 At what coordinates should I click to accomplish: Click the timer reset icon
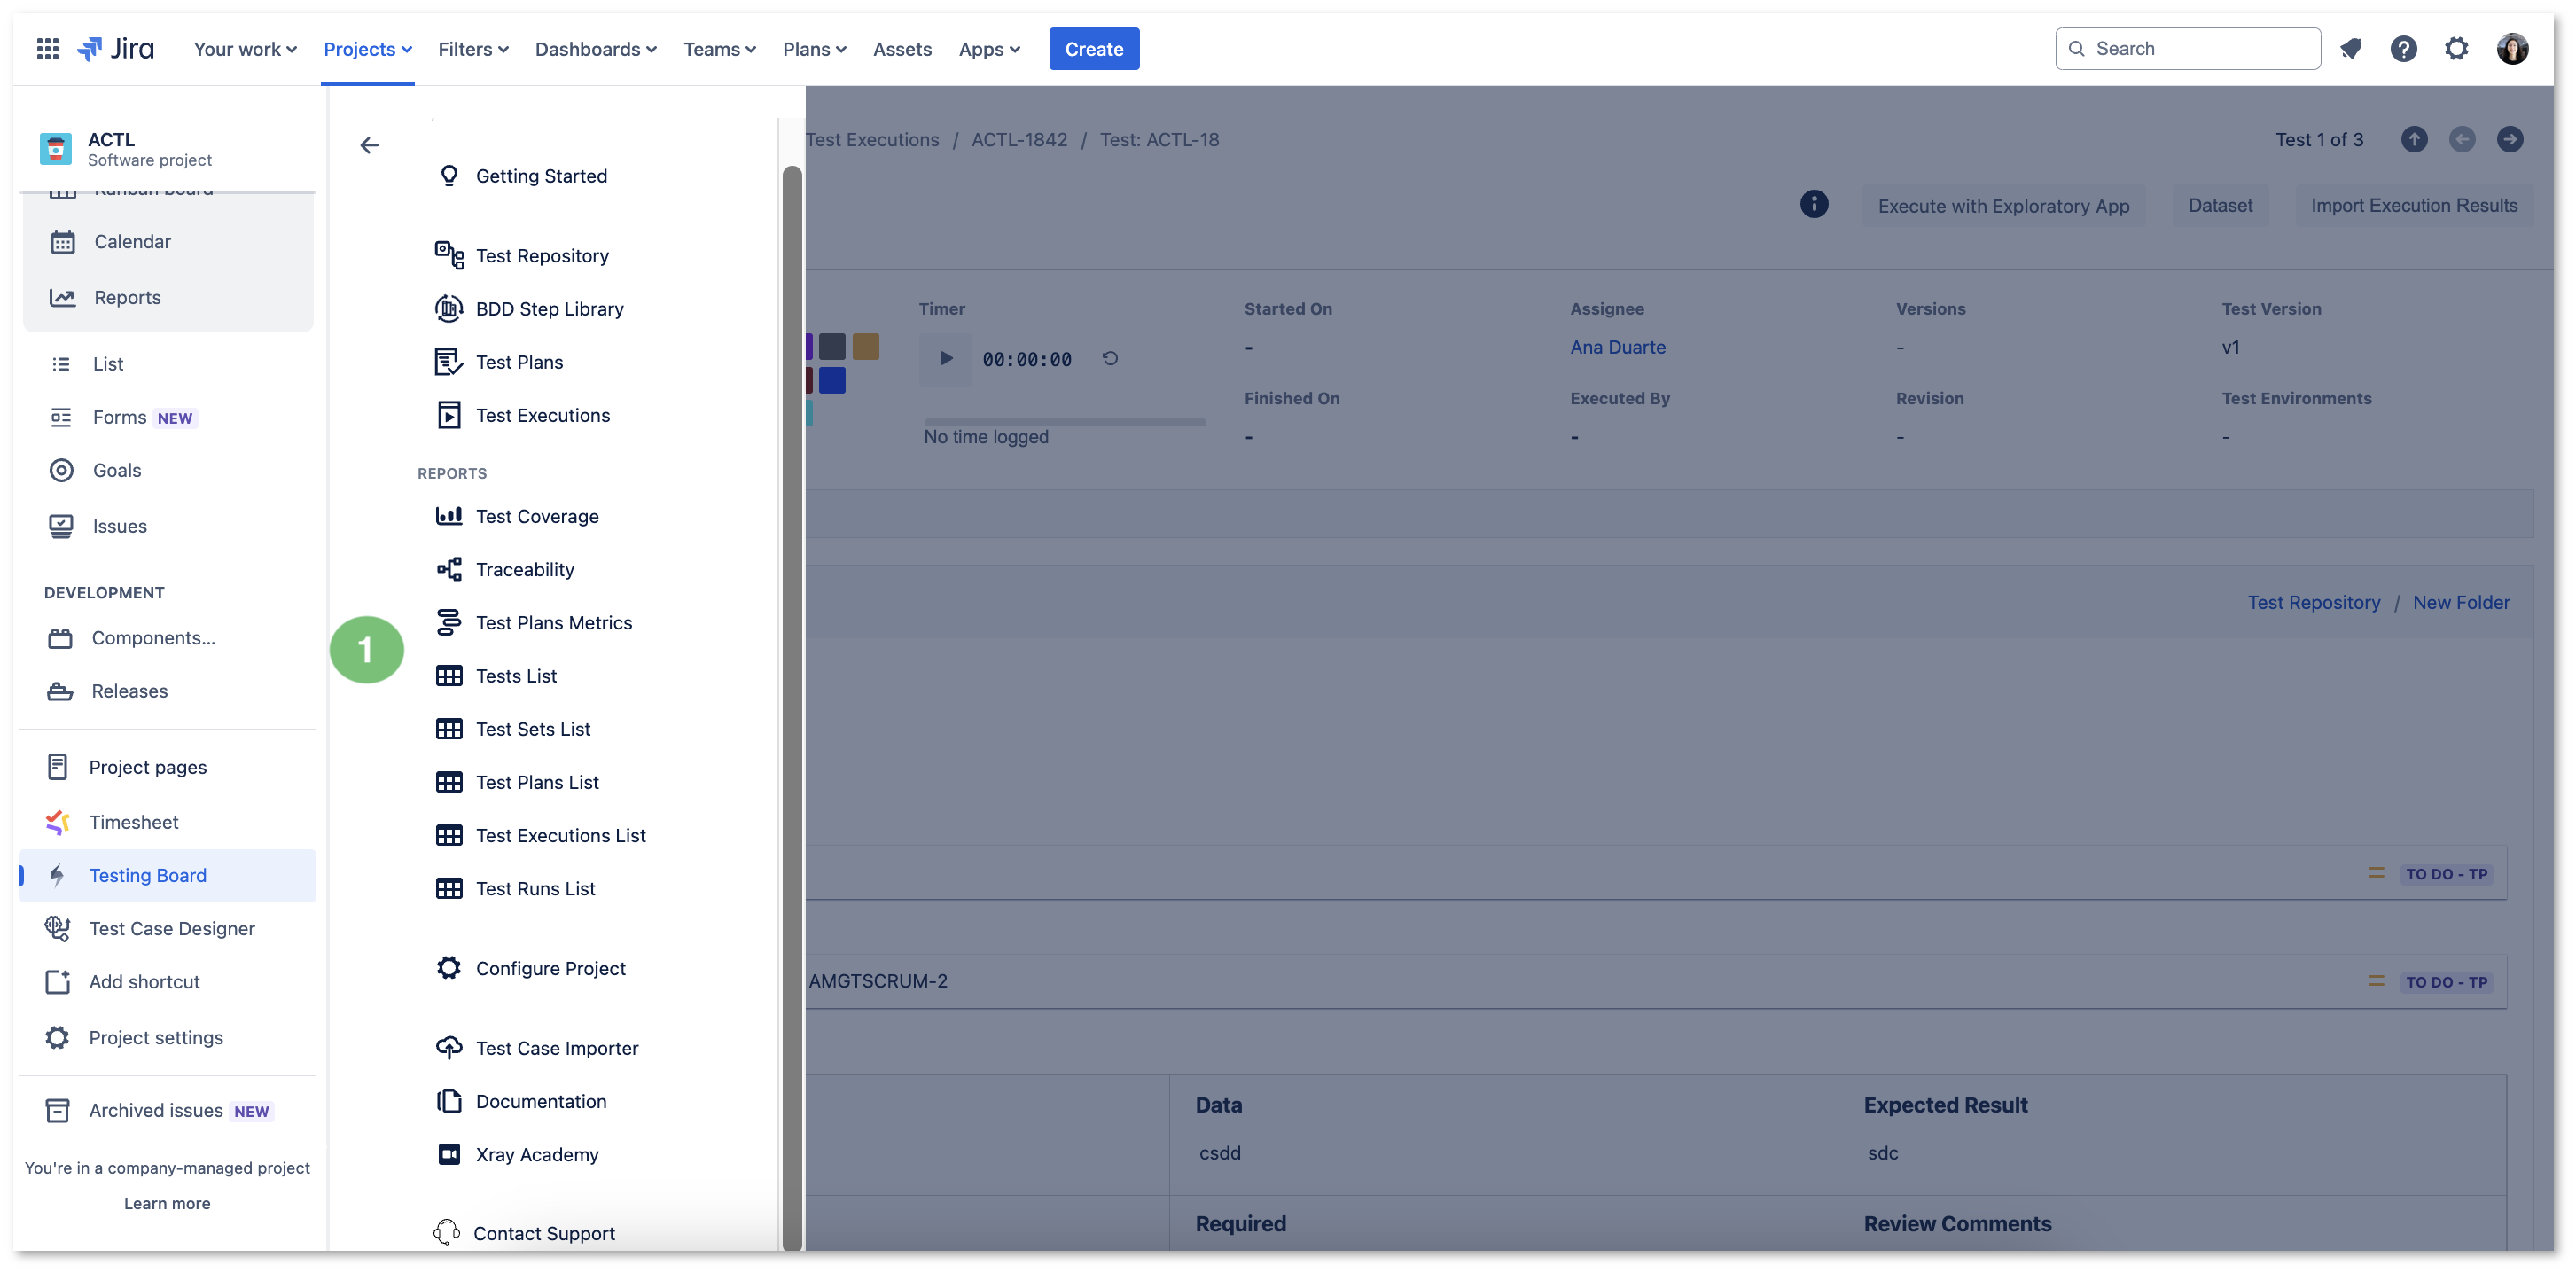pos(1110,358)
